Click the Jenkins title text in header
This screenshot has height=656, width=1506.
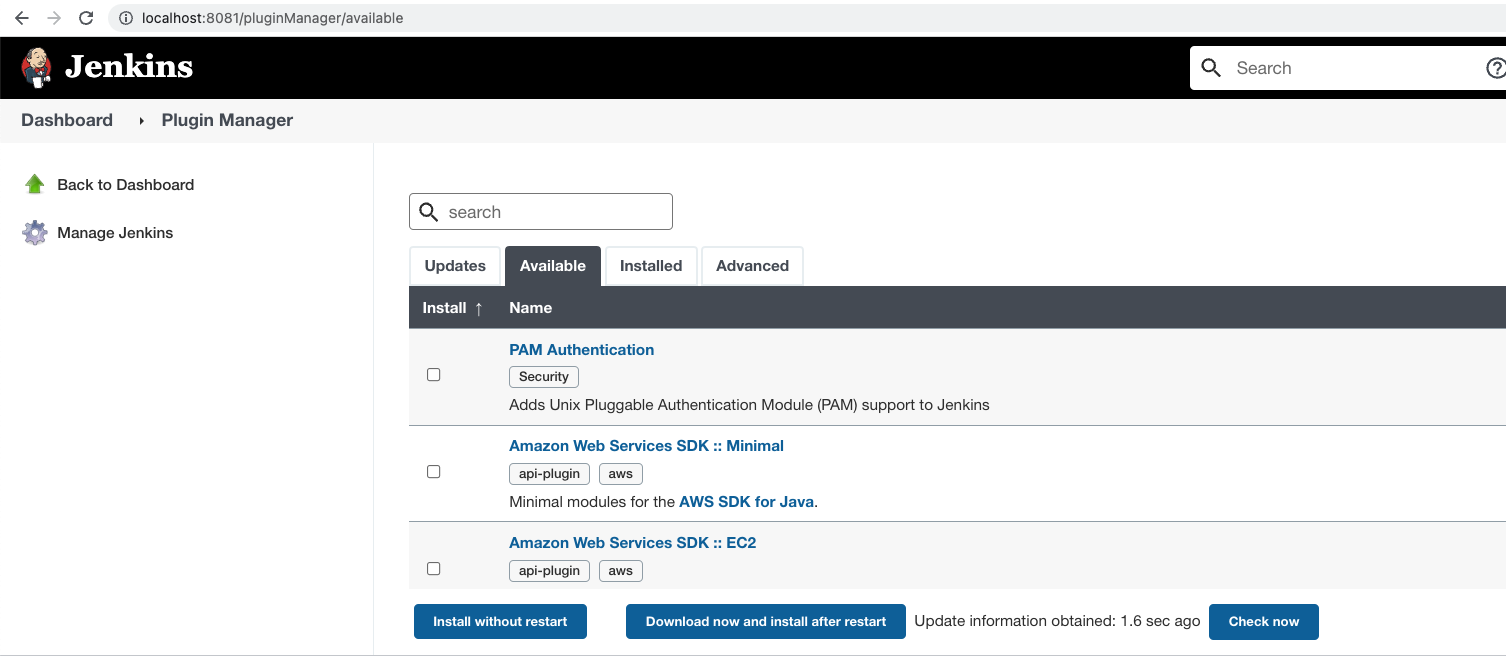point(129,67)
